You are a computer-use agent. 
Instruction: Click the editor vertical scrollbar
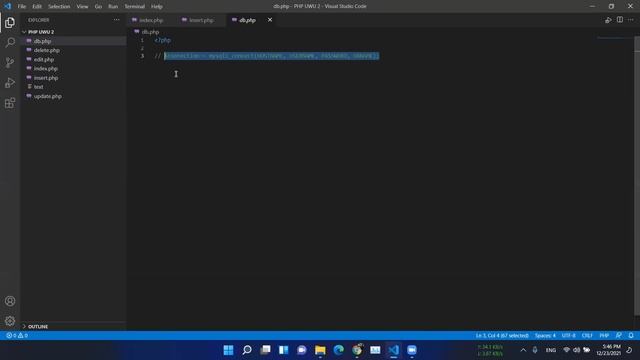(637, 176)
